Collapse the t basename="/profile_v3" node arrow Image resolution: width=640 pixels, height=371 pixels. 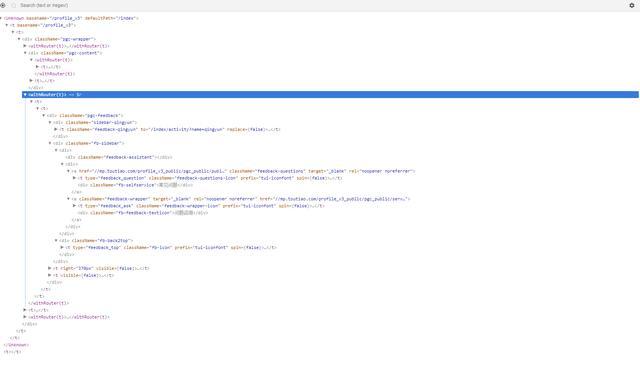point(7,25)
